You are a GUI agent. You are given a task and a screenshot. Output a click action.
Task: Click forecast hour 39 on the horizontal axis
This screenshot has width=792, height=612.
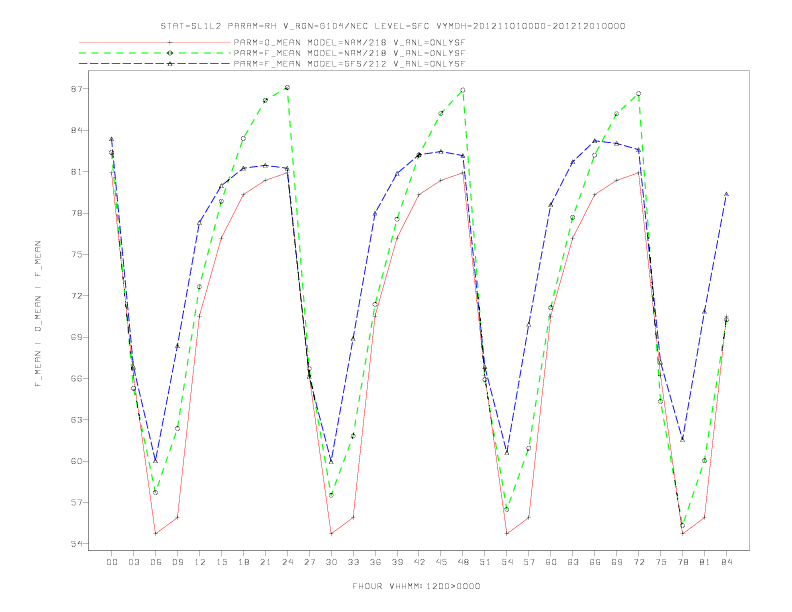click(x=397, y=562)
